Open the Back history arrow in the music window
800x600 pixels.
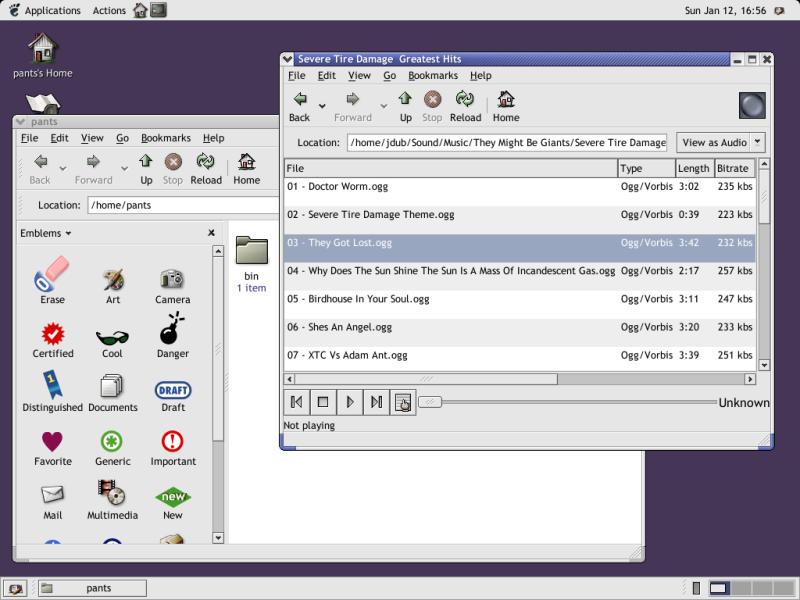coord(322,105)
